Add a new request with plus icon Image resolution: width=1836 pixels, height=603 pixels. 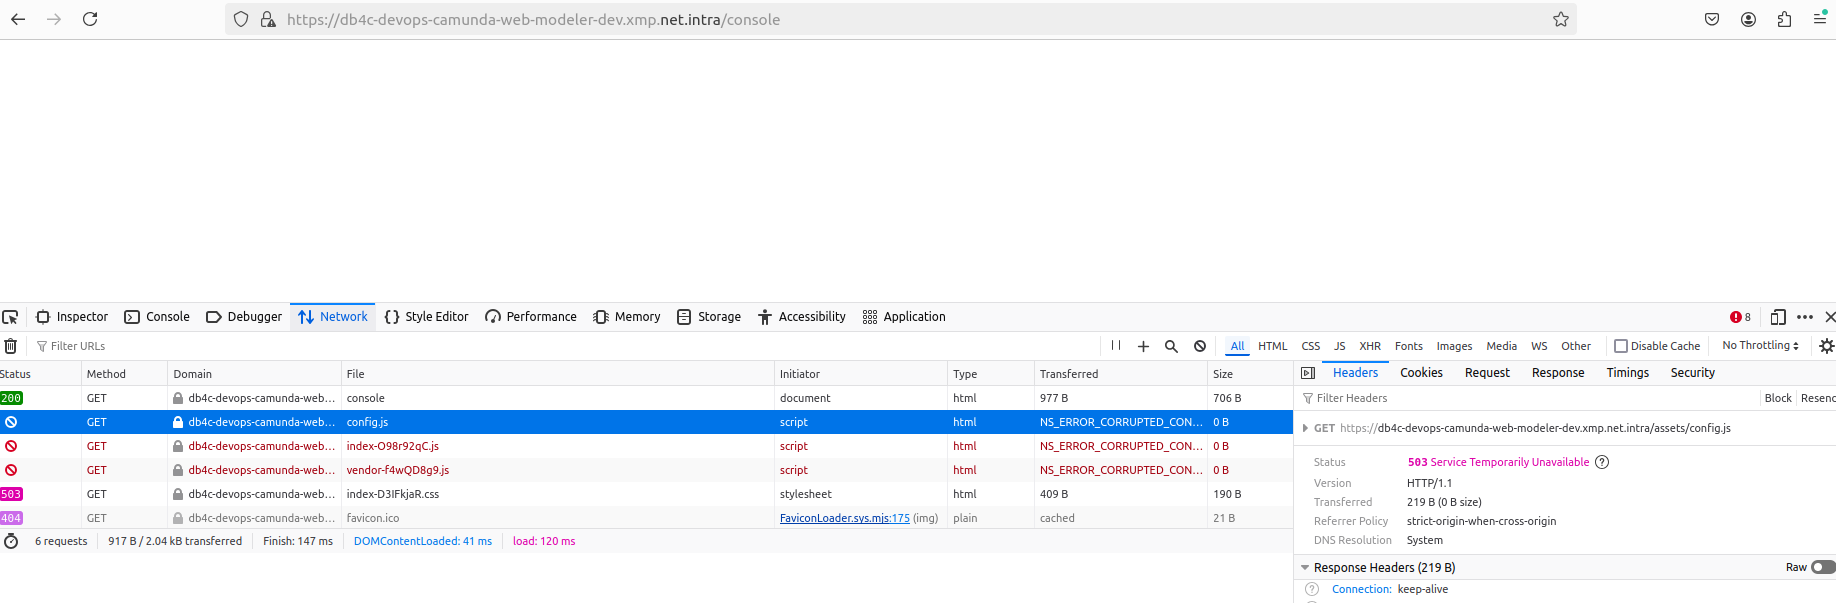click(x=1143, y=346)
